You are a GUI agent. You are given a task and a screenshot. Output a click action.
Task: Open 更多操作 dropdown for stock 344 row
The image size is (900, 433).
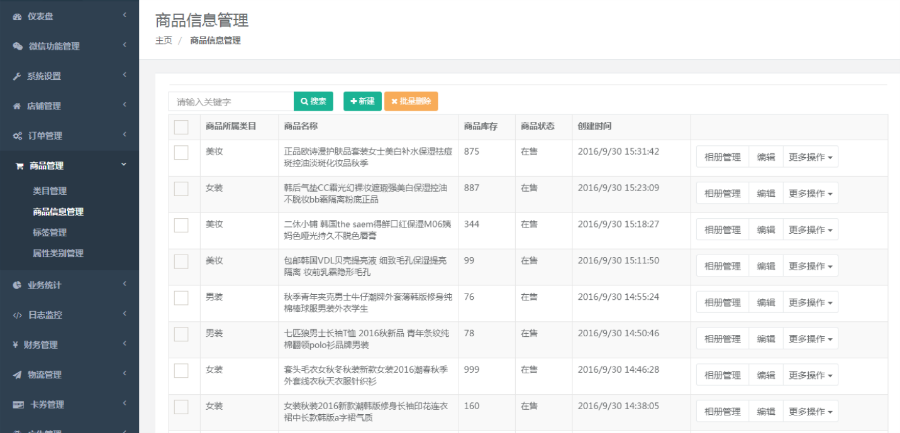(810, 230)
